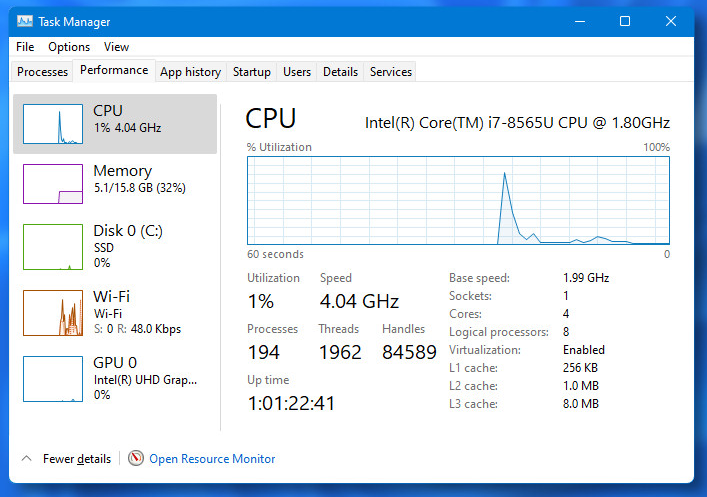Click the Wi-Fi S: 0 R: 48.0 Kbps text
The image size is (707, 497).
(x=137, y=329)
